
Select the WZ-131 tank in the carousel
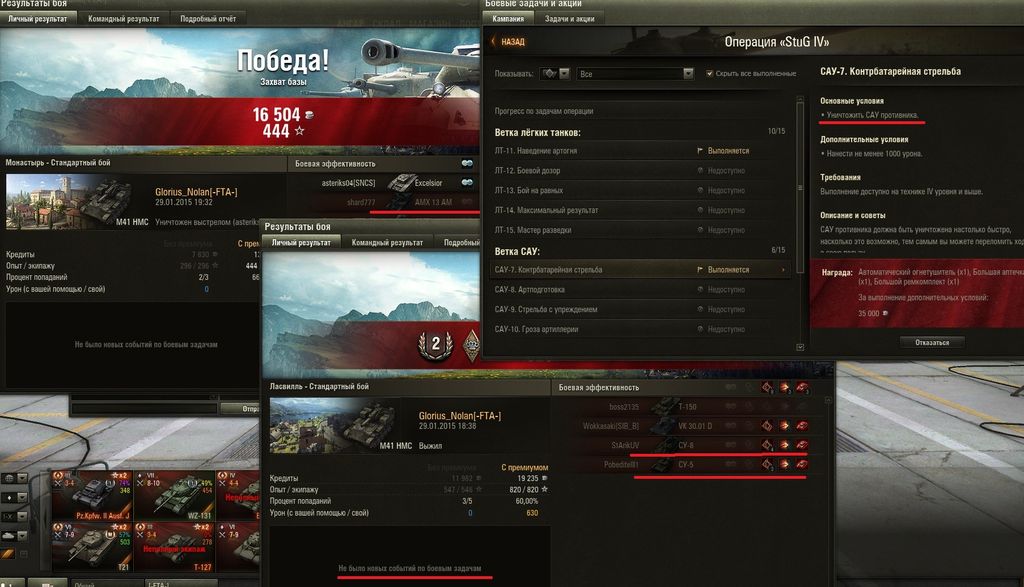pos(174,495)
